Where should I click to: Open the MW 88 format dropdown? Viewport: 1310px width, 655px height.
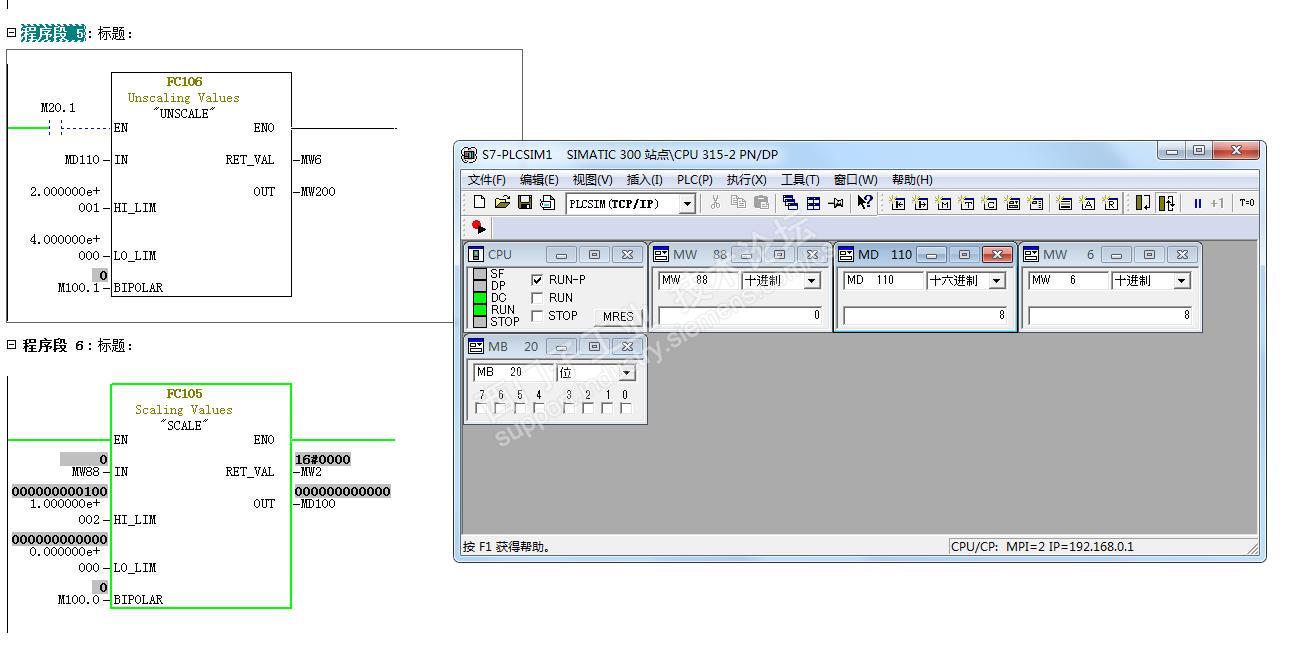[x=812, y=281]
